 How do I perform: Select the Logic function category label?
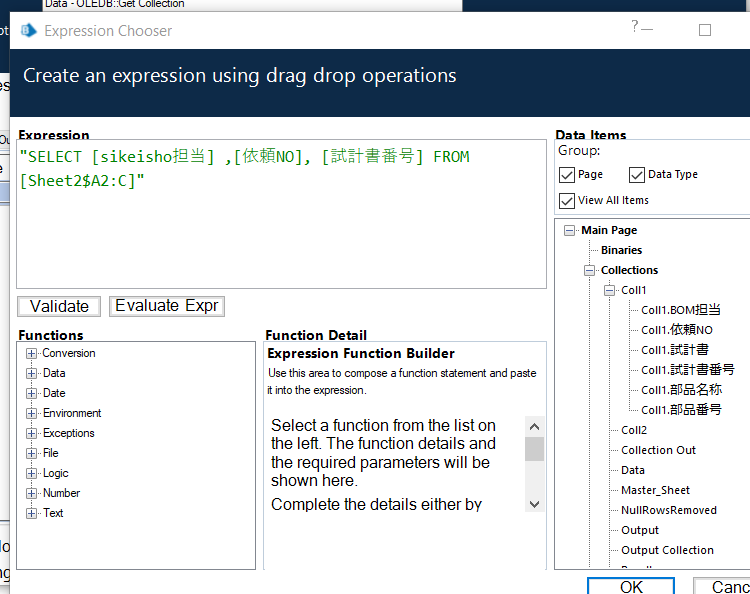click(x=55, y=473)
